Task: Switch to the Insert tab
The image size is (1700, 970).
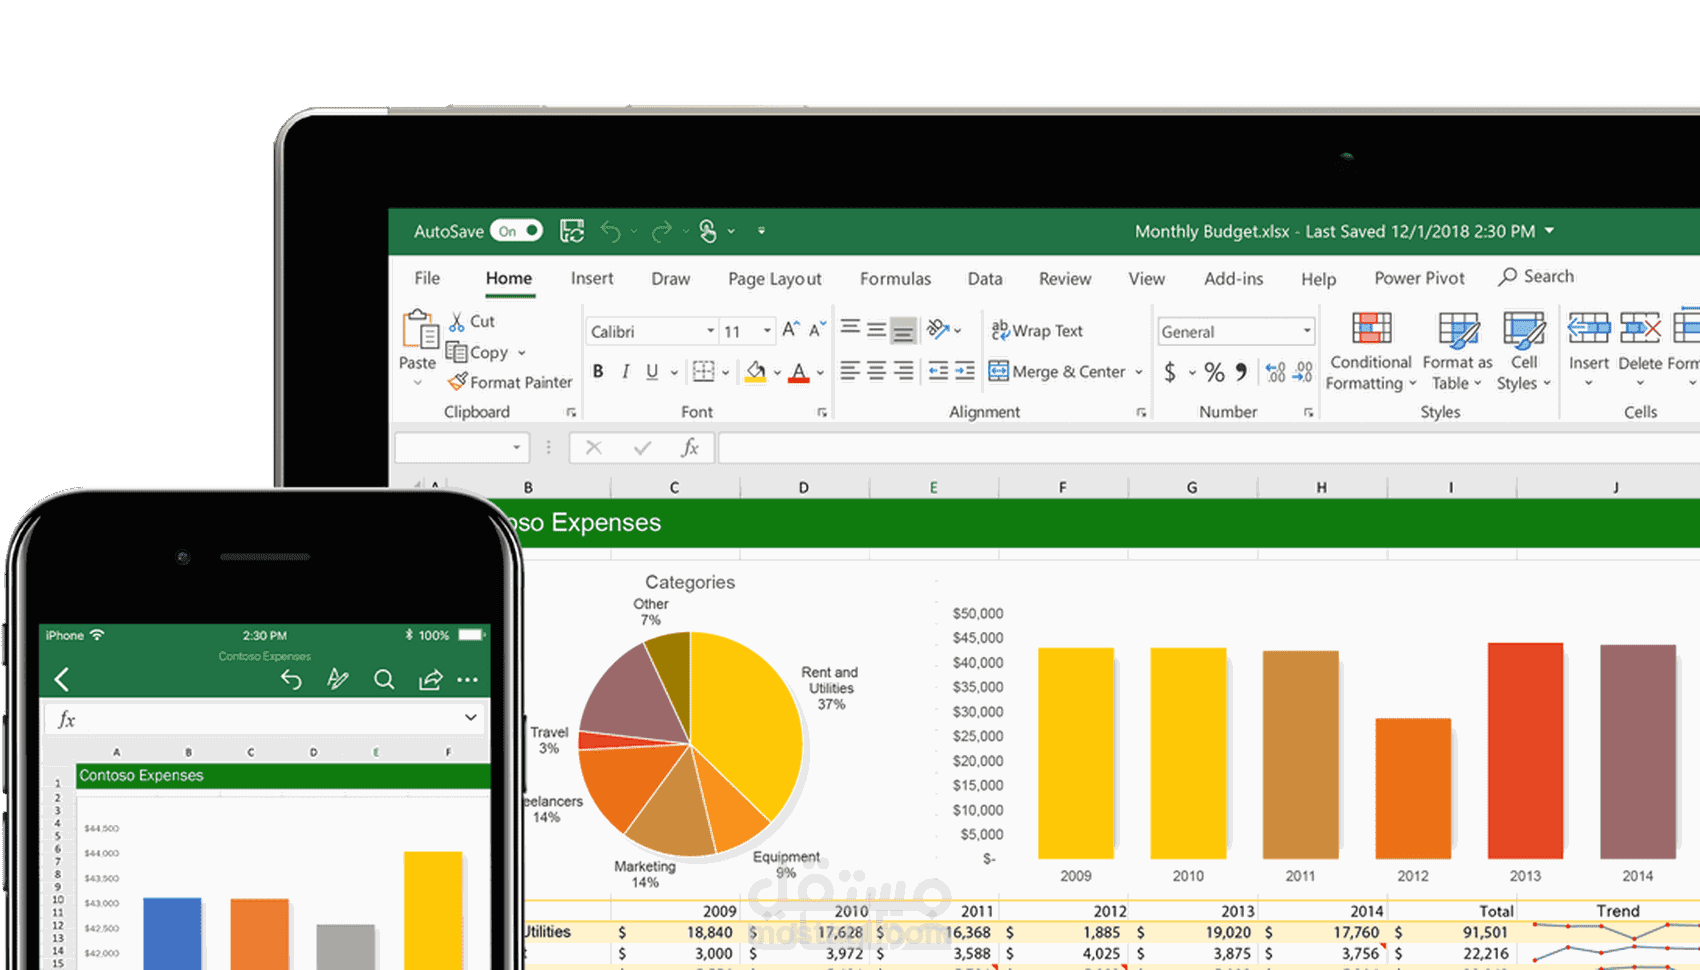Action: click(592, 278)
